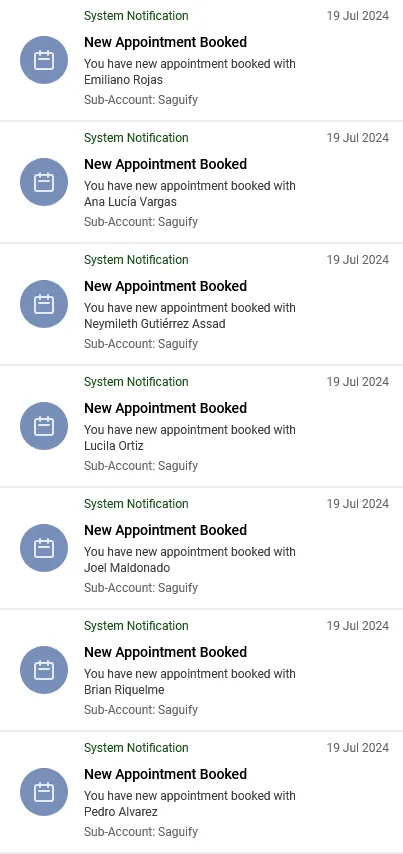Open the Ana Lucía Vargas appointment message
This screenshot has width=403, height=854.
(x=190, y=194)
